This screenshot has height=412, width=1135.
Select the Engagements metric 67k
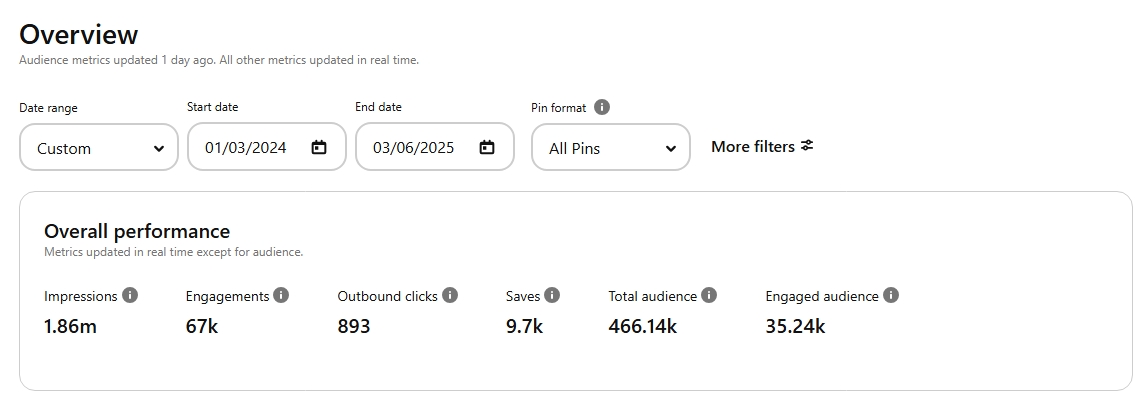point(202,327)
